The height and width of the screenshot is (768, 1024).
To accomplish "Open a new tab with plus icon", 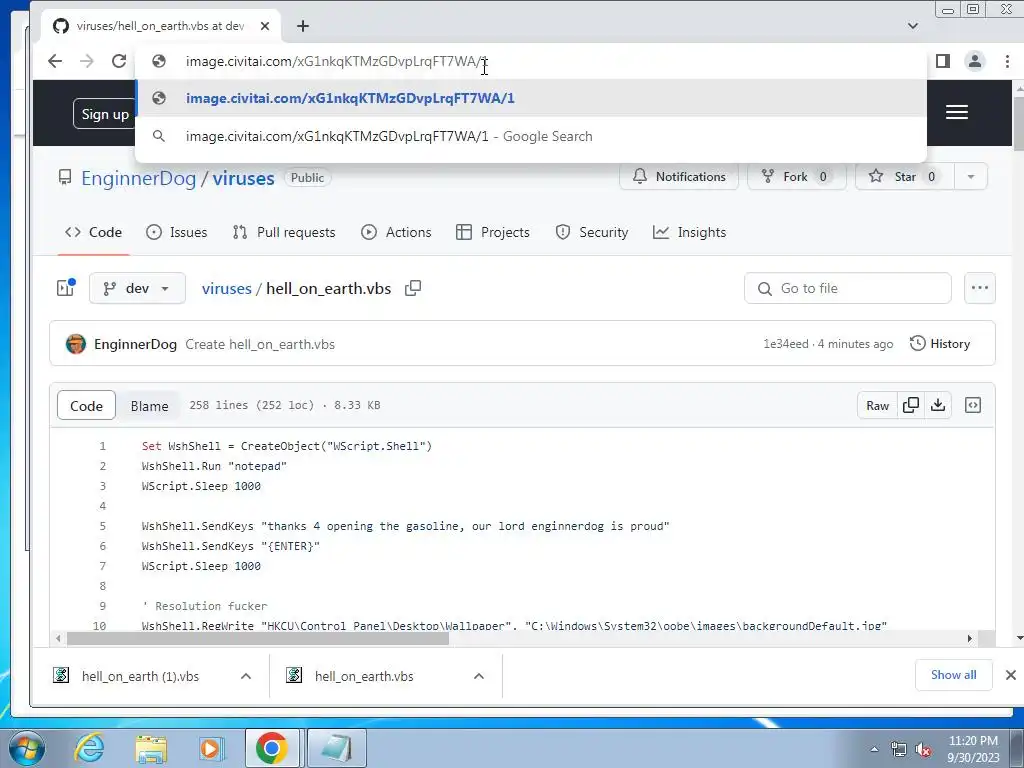I will pos(302,26).
